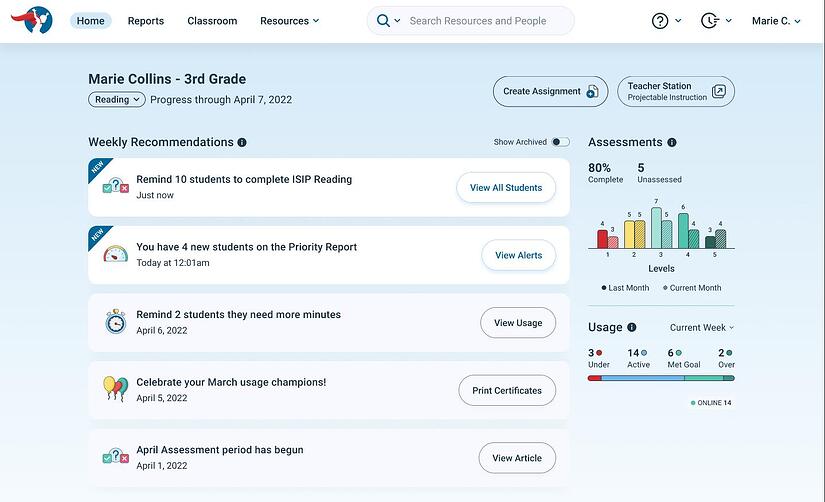
Task: Open the help question mark icon
Action: (660, 21)
